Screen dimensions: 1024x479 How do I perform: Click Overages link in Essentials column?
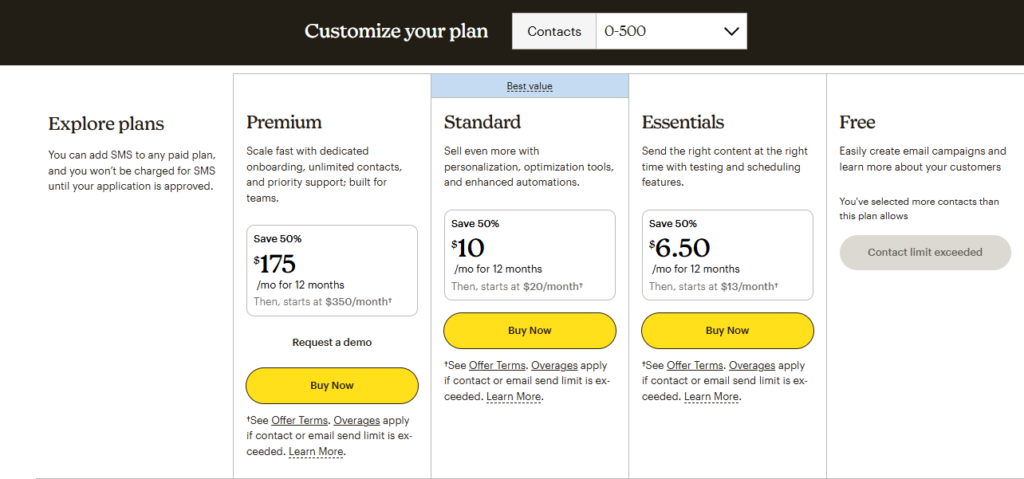[752, 366]
